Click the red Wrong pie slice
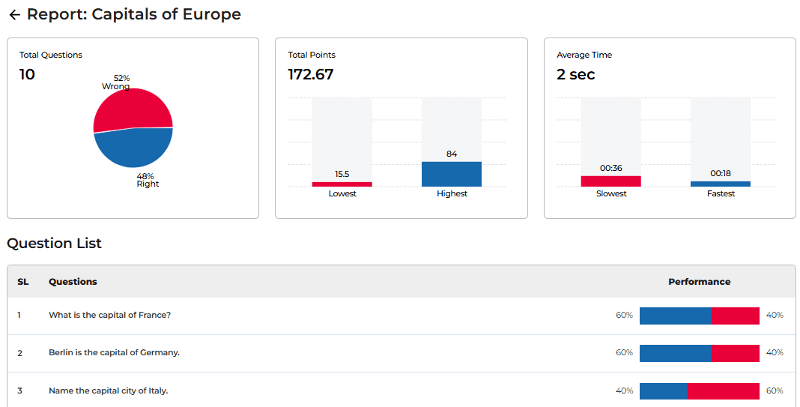 click(x=130, y=109)
